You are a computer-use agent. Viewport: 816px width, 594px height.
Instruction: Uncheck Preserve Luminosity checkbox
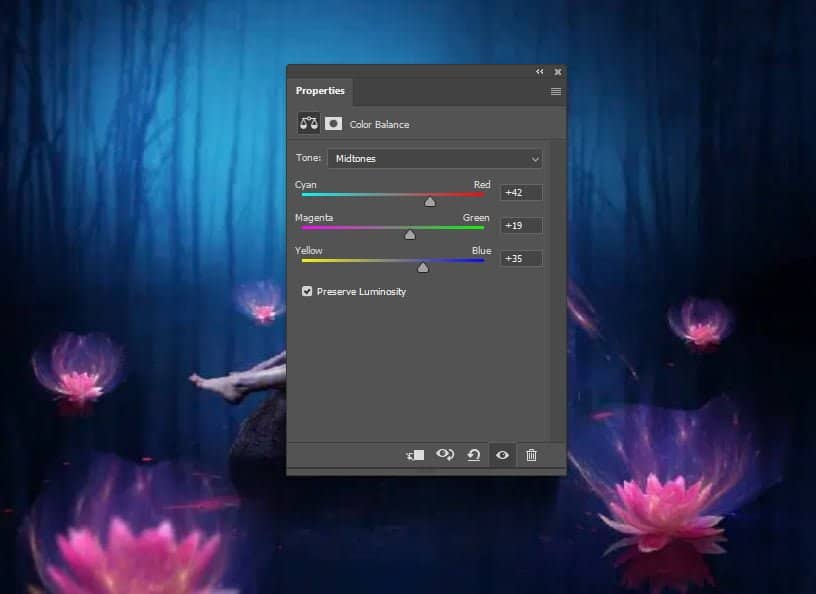307,292
